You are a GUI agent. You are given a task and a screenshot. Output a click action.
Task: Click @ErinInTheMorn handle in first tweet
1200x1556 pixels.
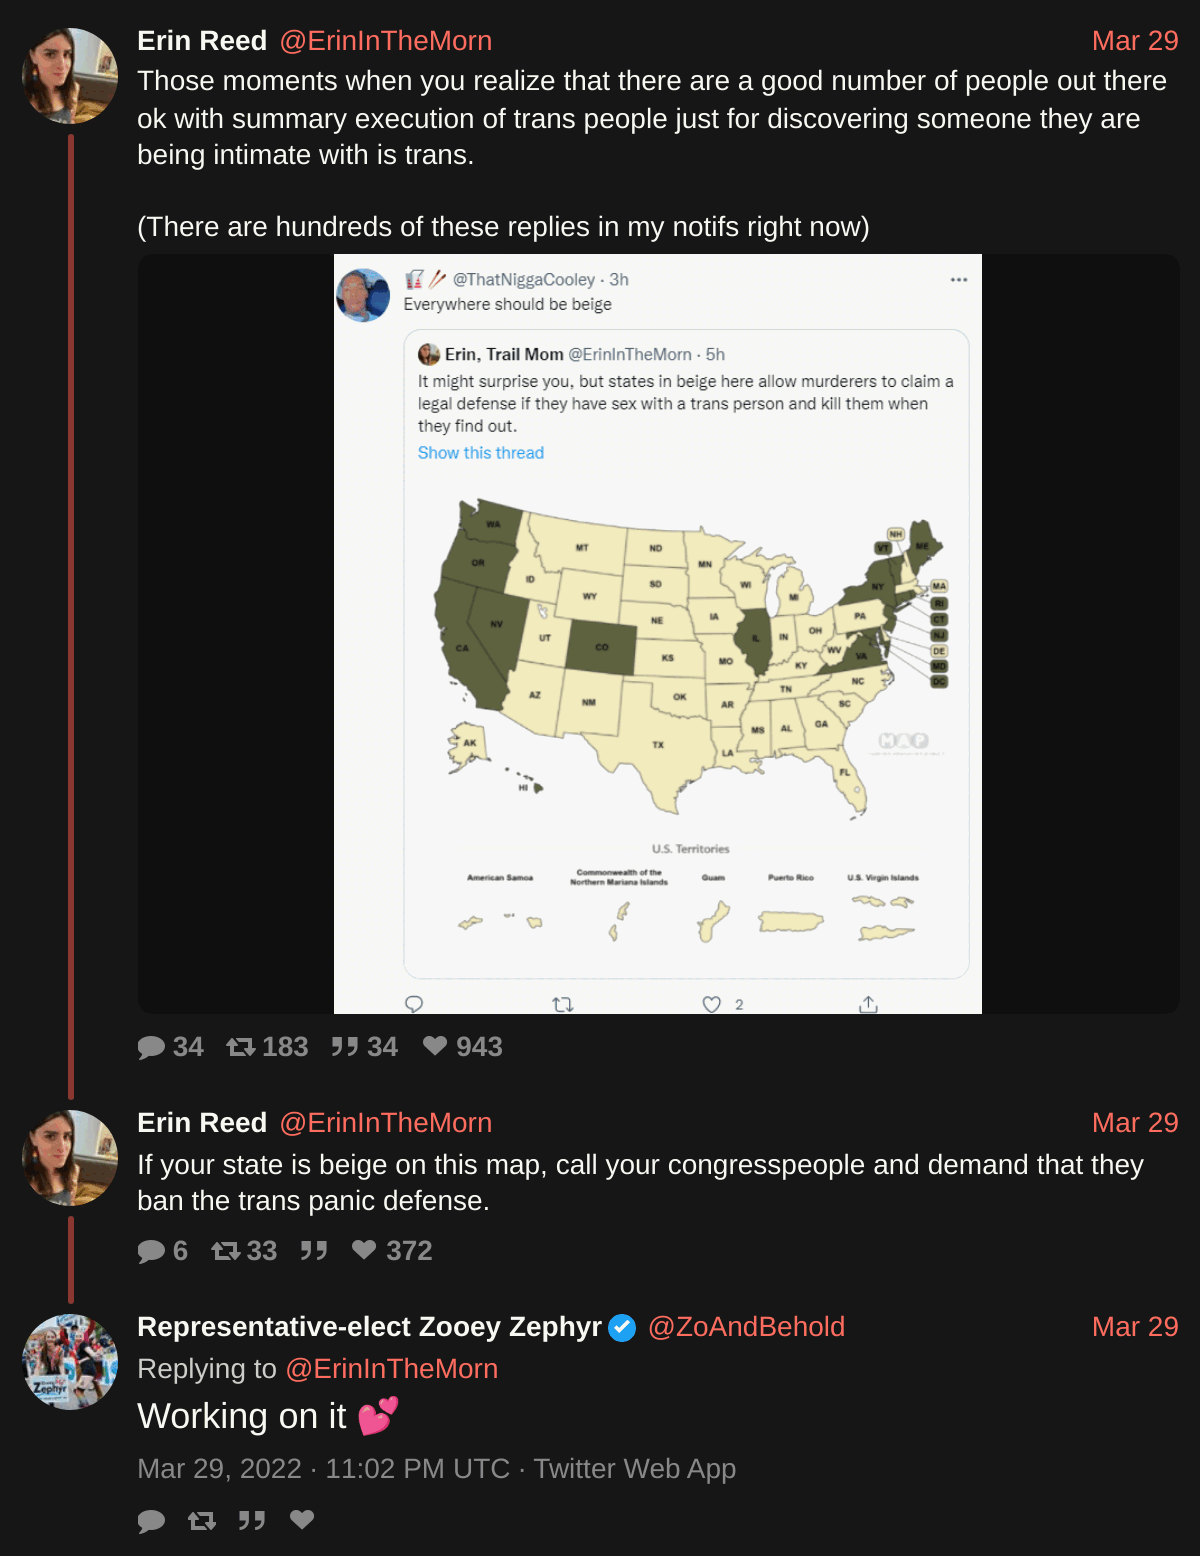385,41
